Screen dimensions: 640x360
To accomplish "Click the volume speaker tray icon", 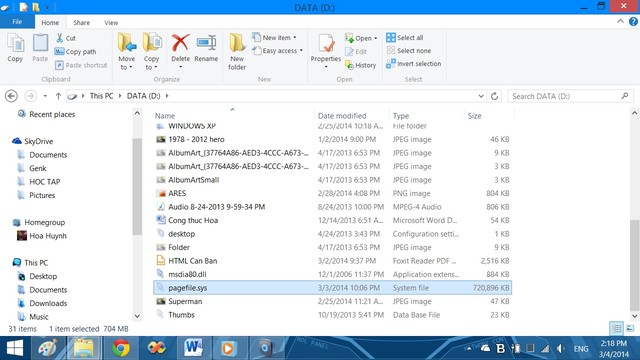I will 561,348.
